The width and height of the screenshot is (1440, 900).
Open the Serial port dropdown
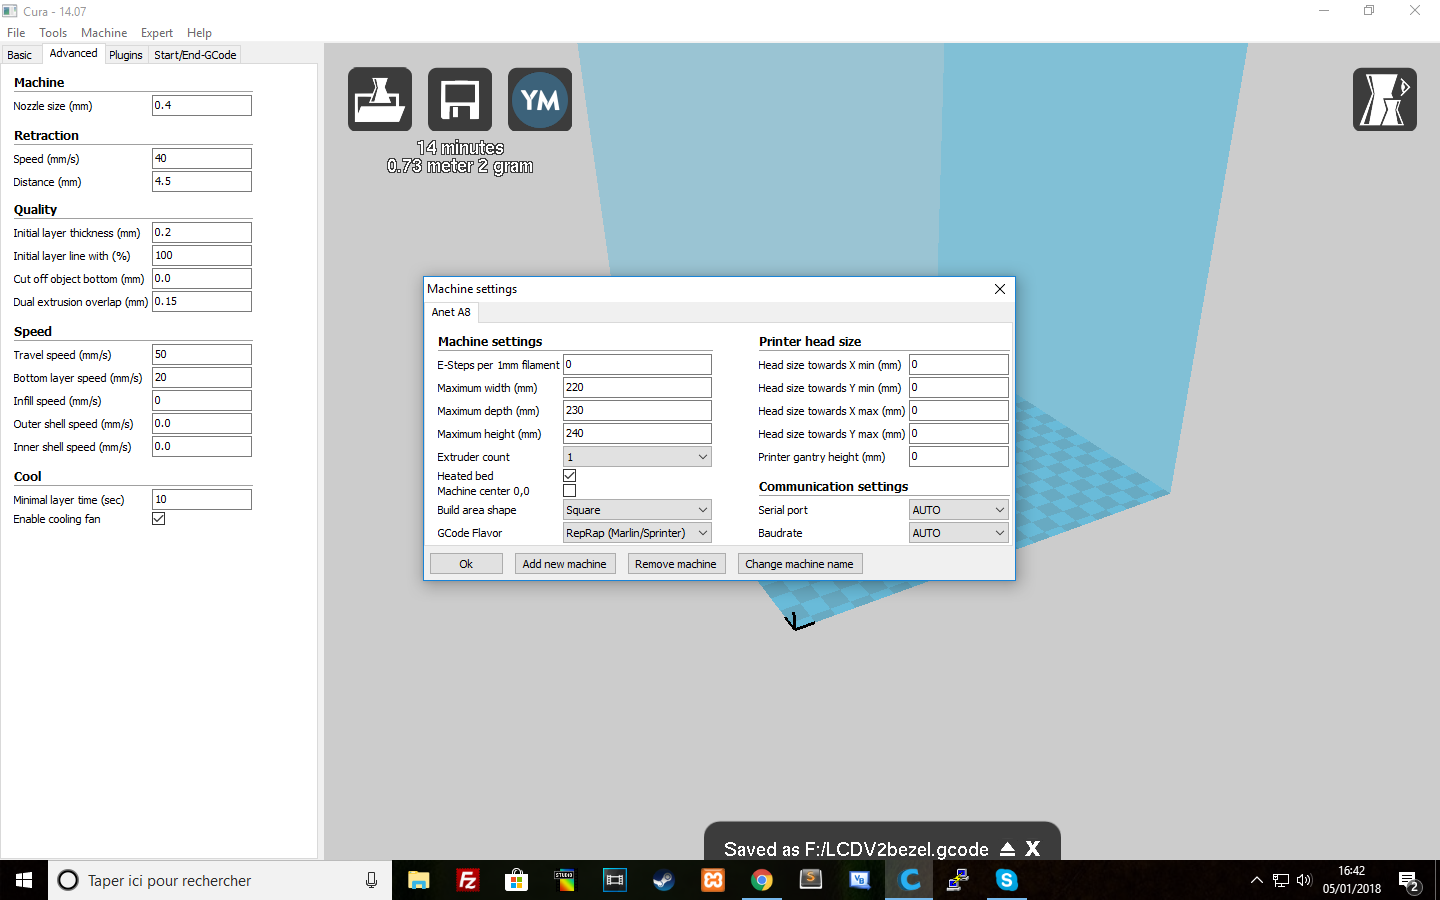958,510
